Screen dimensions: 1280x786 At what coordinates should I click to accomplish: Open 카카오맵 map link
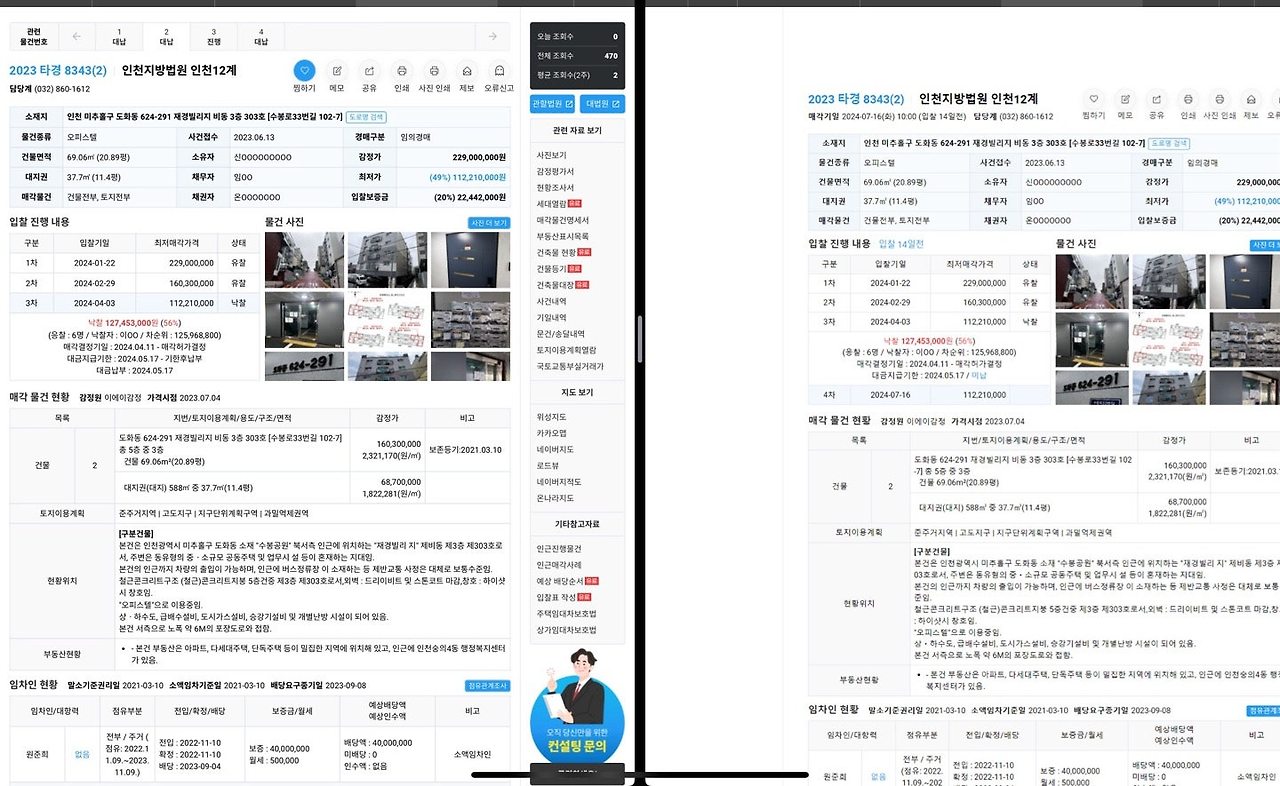tap(552, 433)
